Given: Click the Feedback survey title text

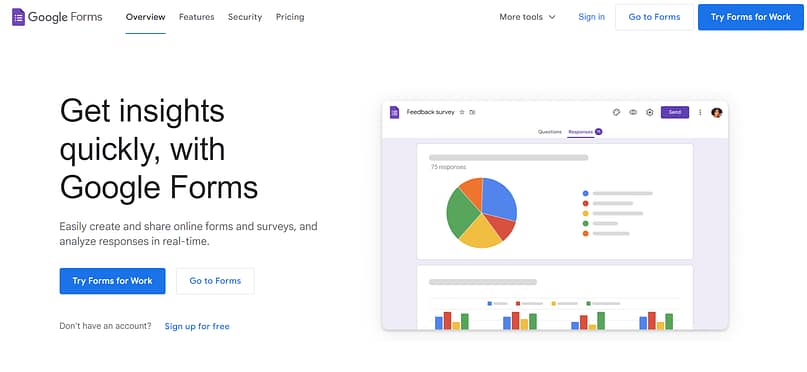Looking at the screenshot, I should [x=431, y=112].
